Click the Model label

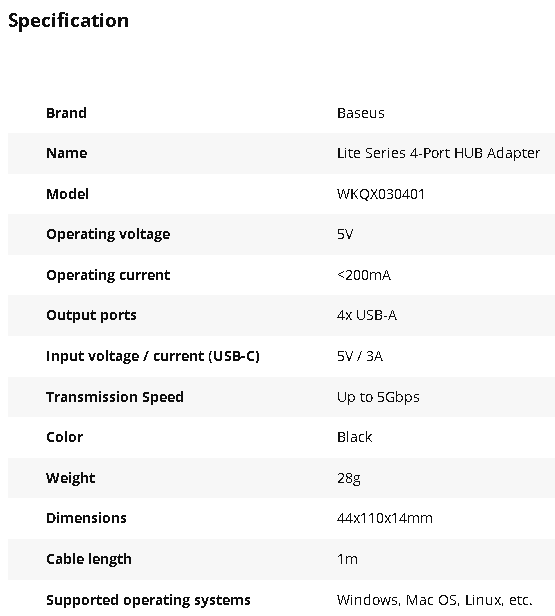click(x=68, y=194)
